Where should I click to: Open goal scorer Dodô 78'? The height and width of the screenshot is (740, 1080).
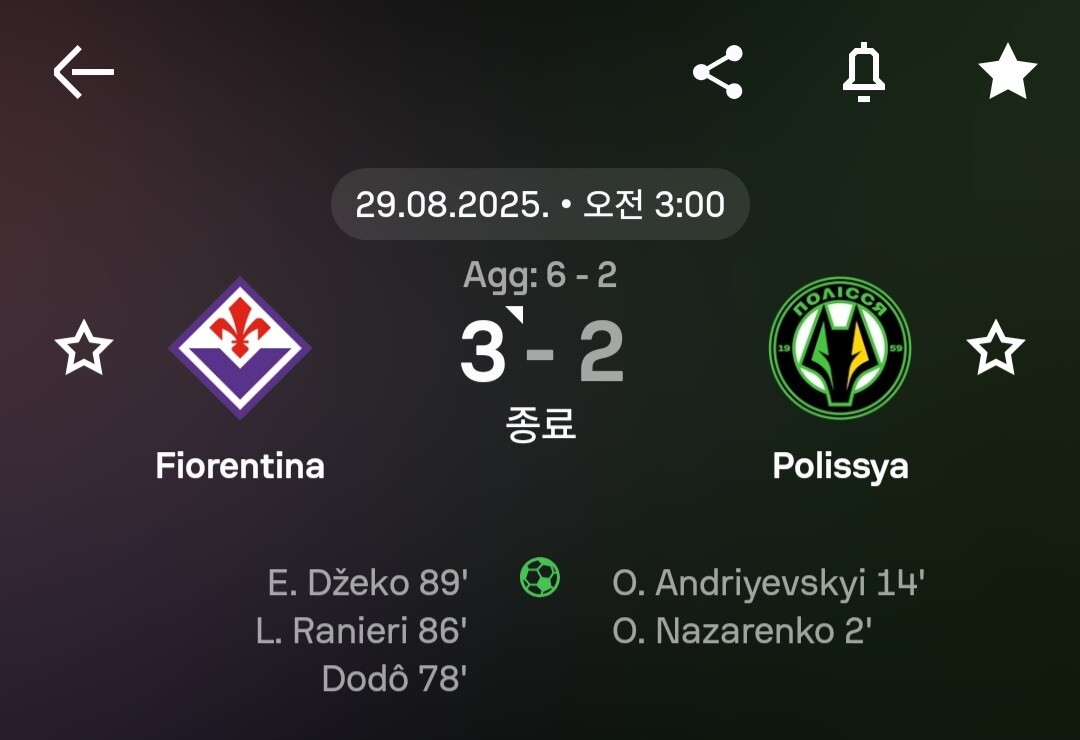[395, 679]
